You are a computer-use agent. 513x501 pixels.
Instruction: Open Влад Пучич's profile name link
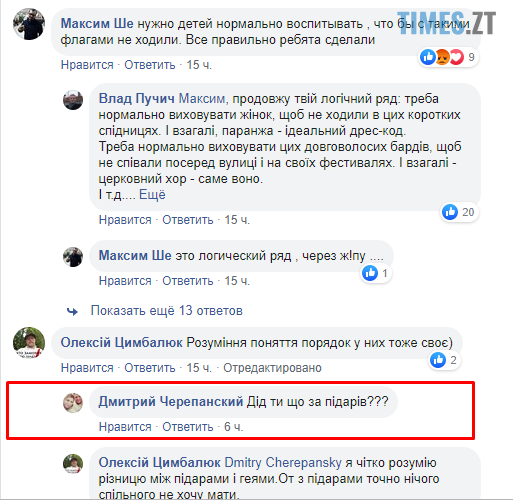pyautogui.click(x=137, y=99)
